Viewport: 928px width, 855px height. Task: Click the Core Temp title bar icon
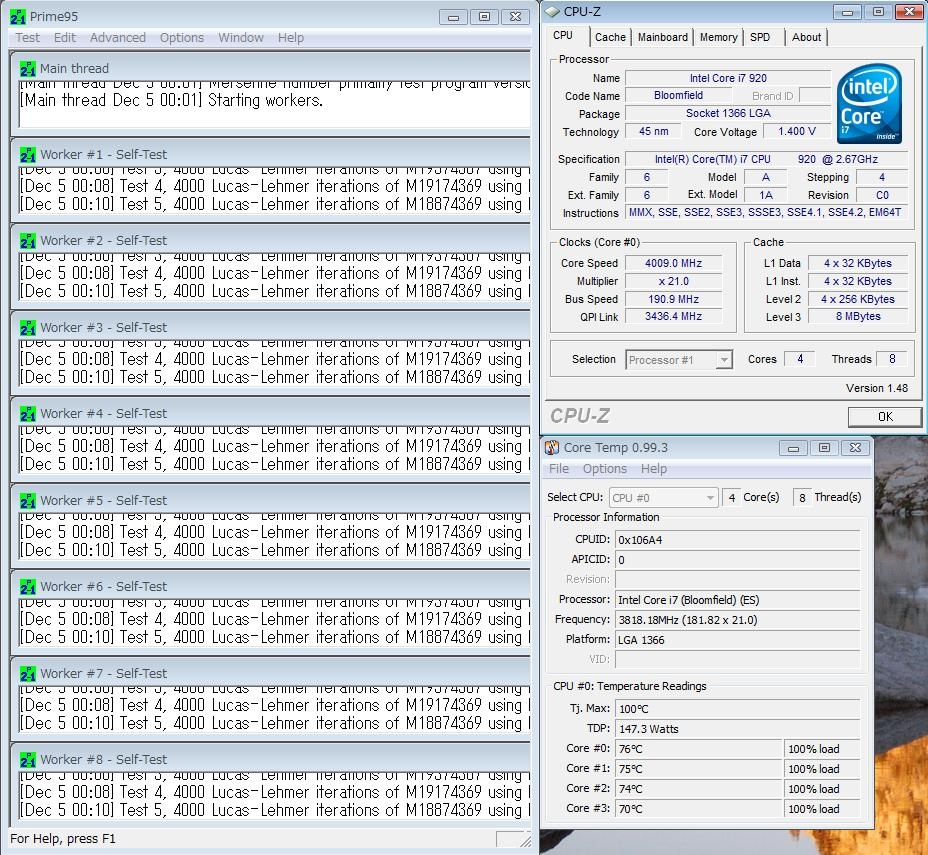pyautogui.click(x=552, y=448)
